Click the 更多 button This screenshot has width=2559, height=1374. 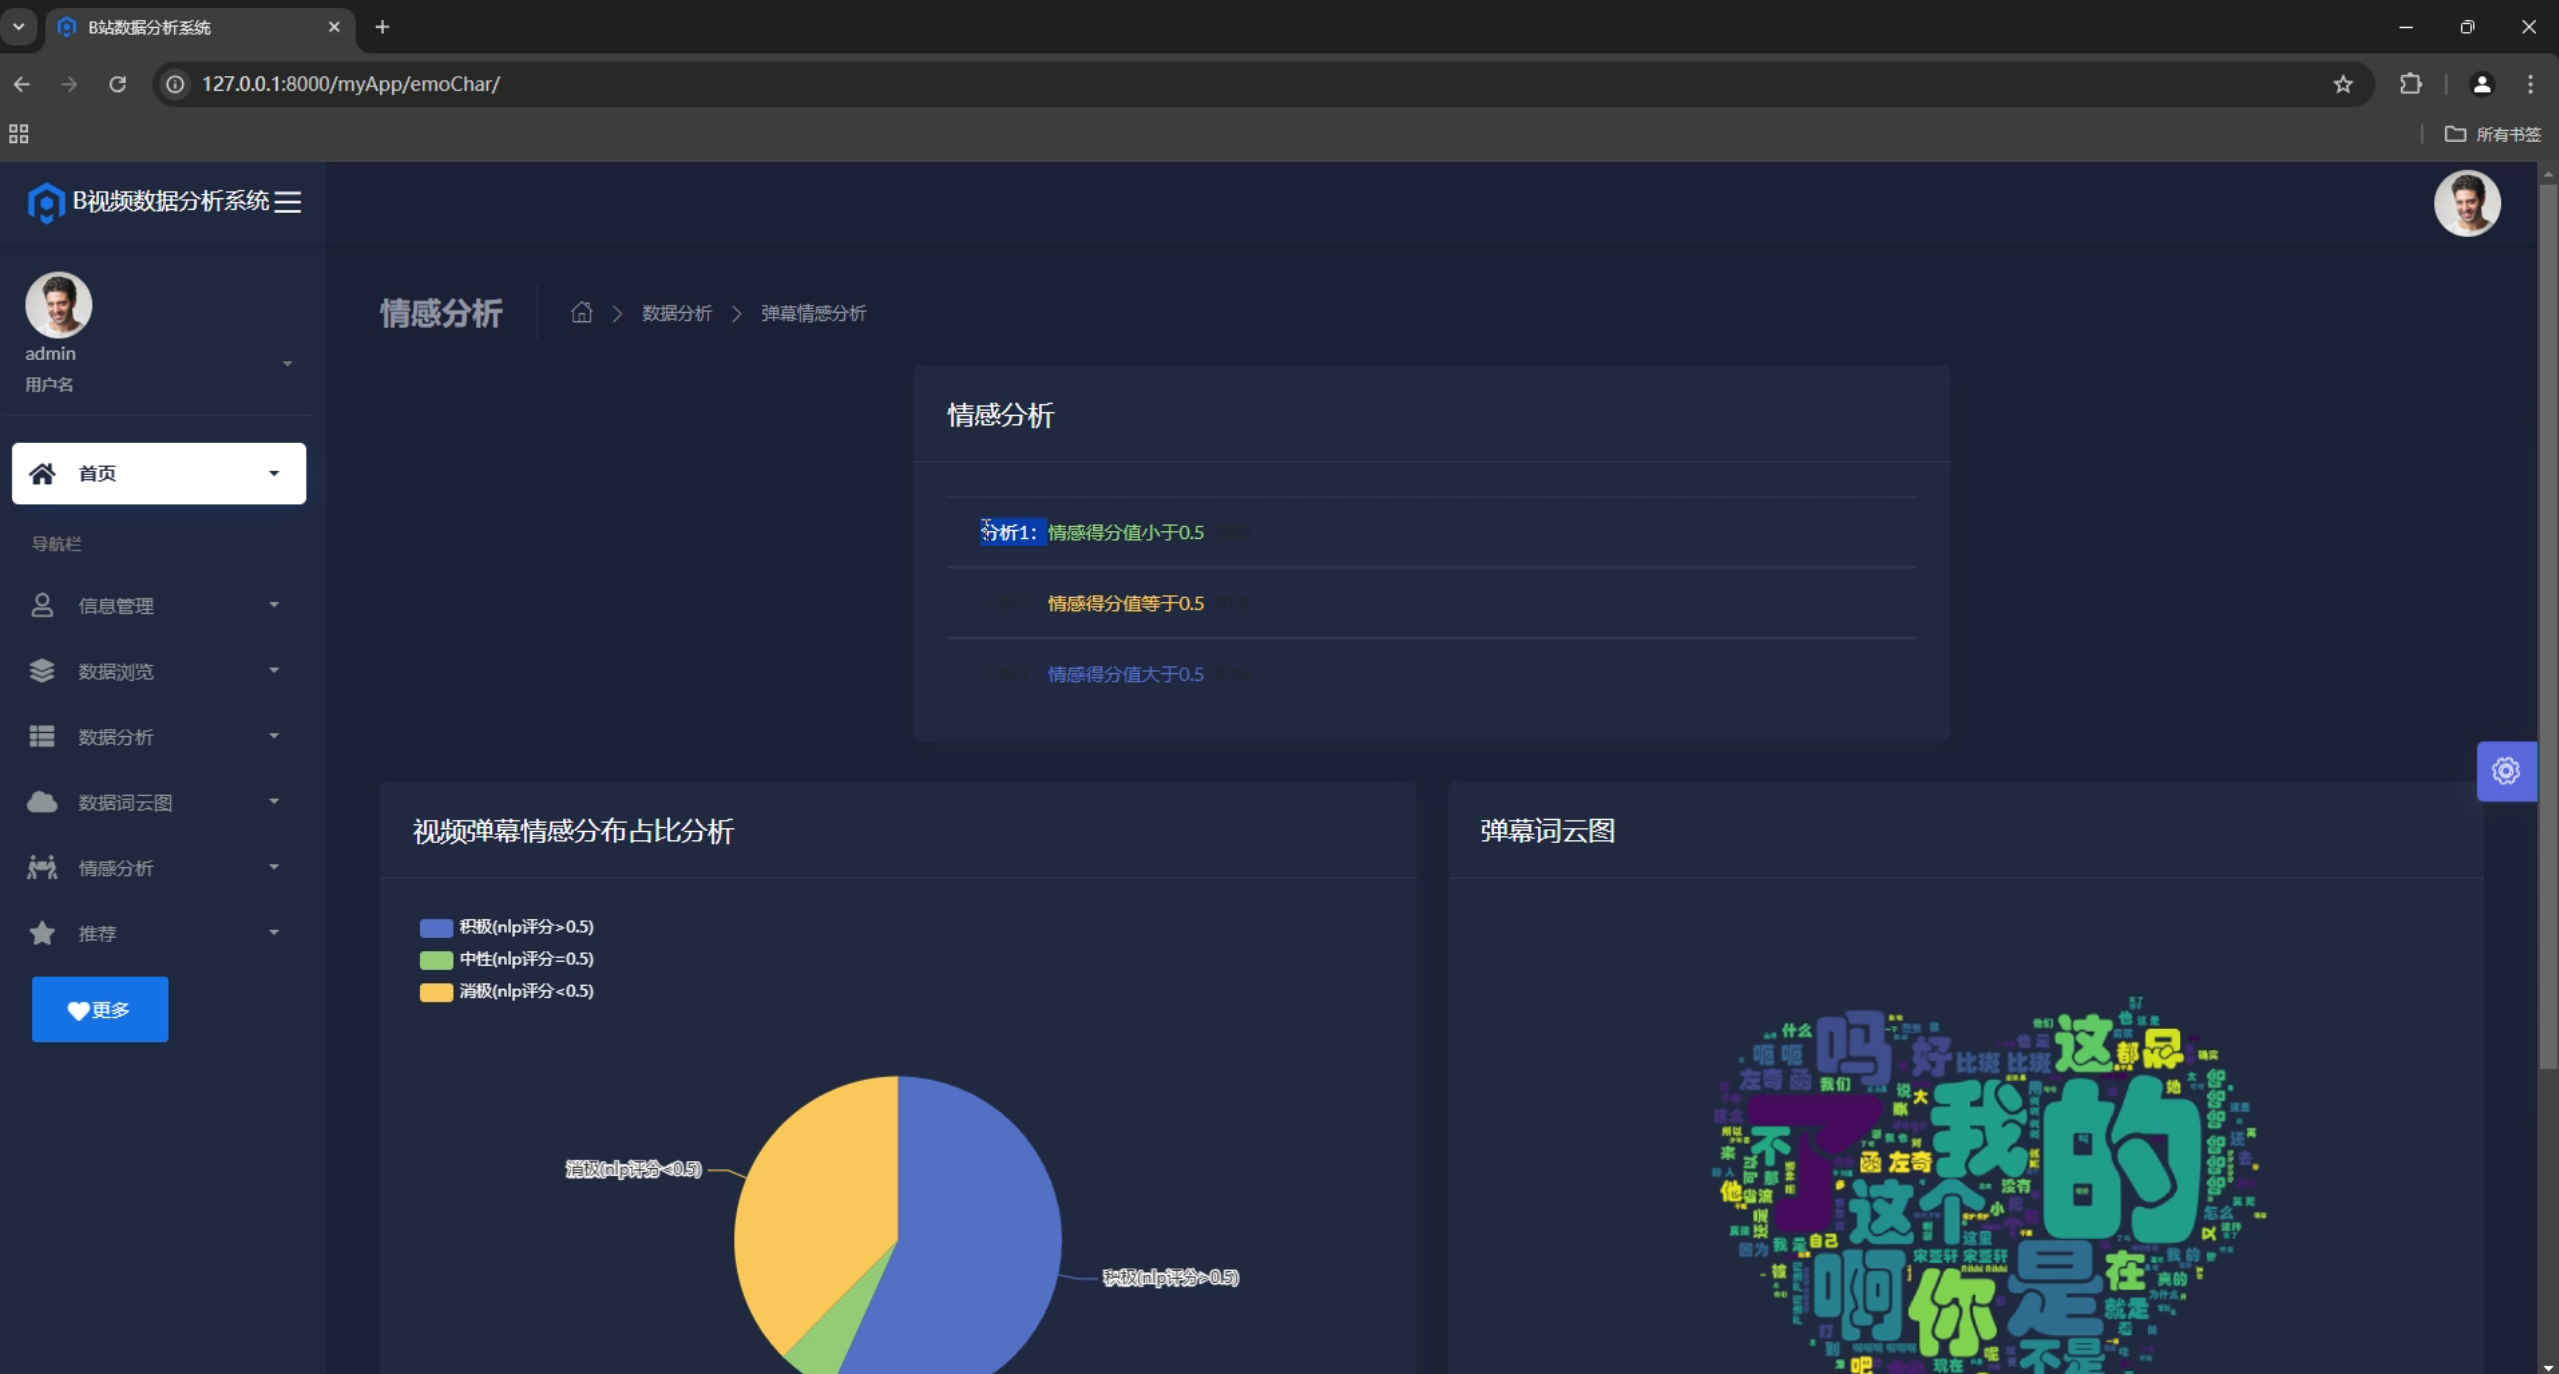[100, 1009]
